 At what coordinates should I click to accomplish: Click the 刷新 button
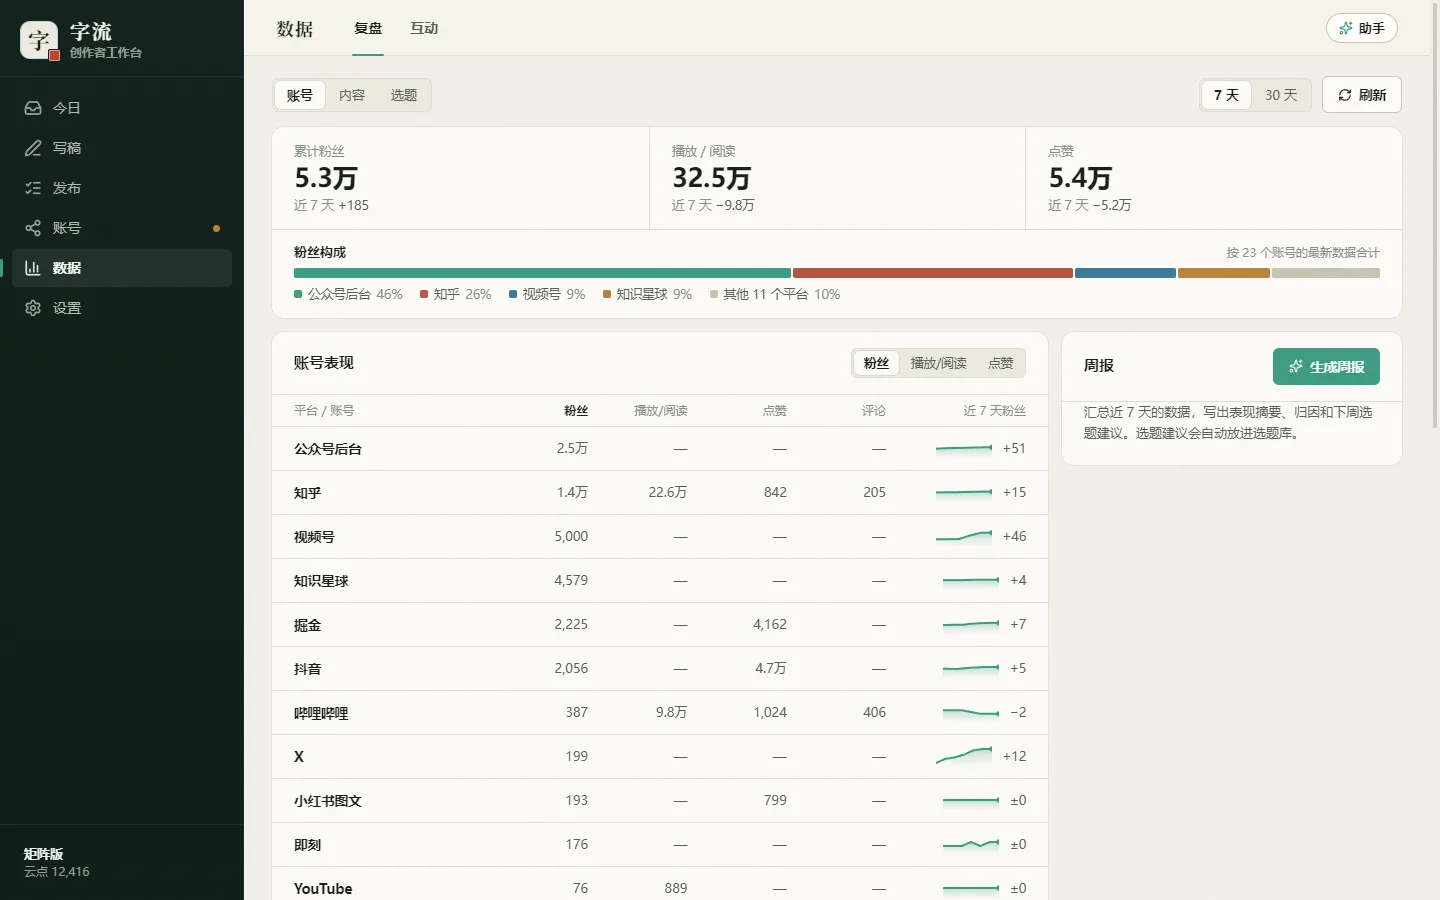[x=1362, y=95]
